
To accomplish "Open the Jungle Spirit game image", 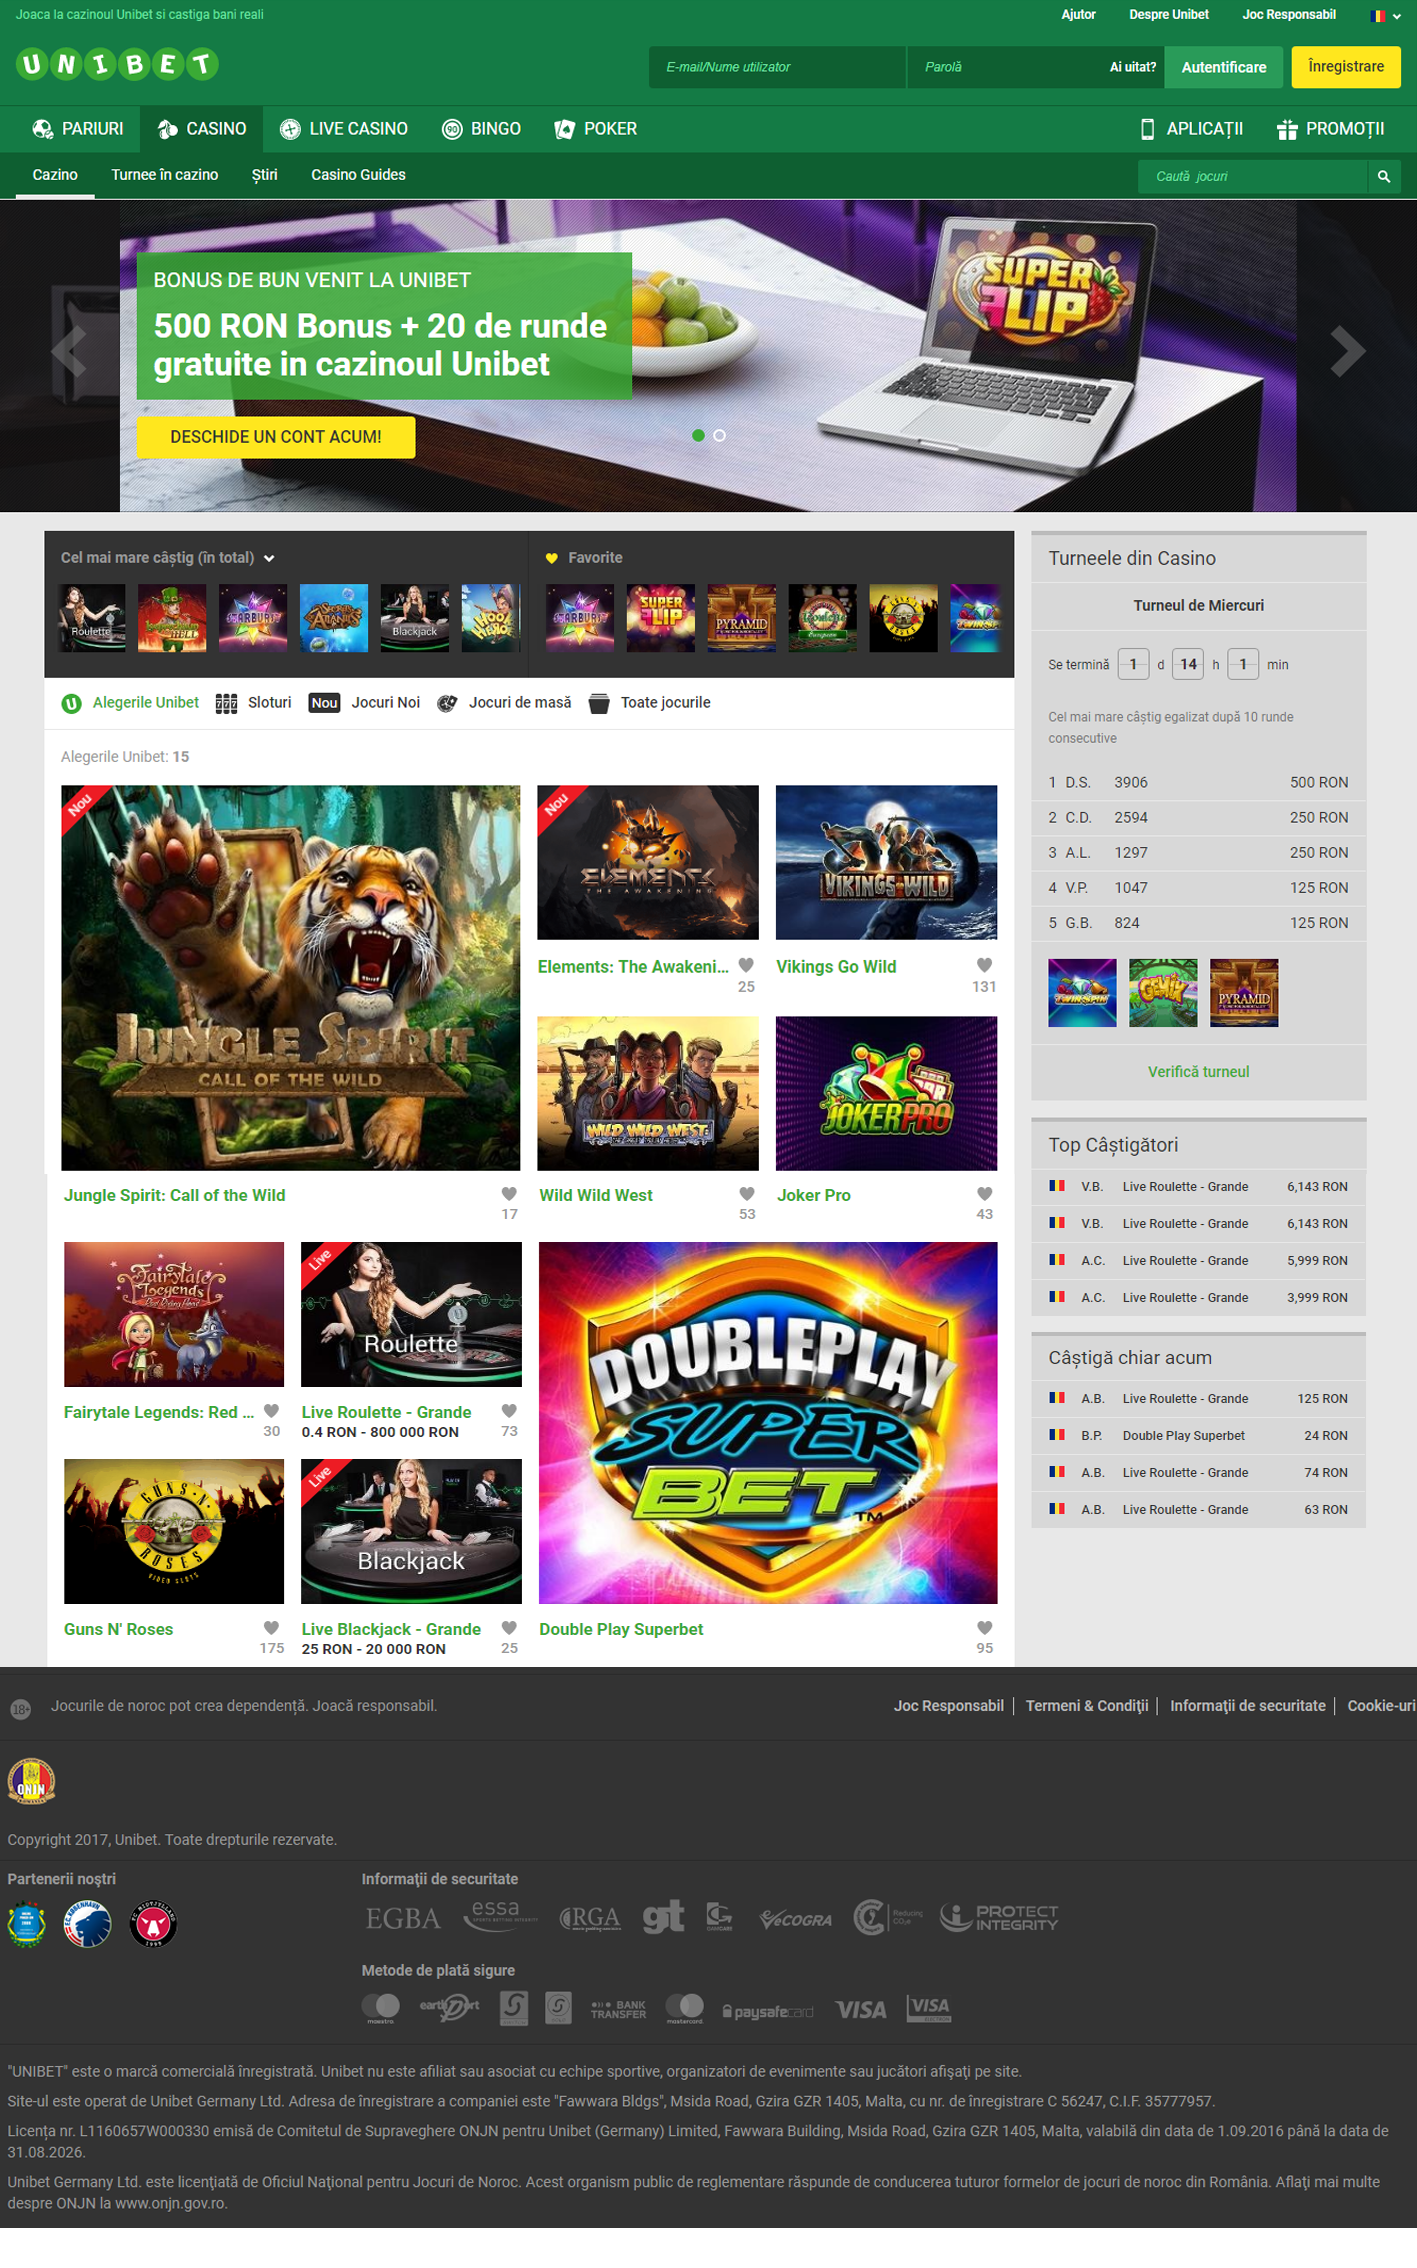I will point(290,978).
